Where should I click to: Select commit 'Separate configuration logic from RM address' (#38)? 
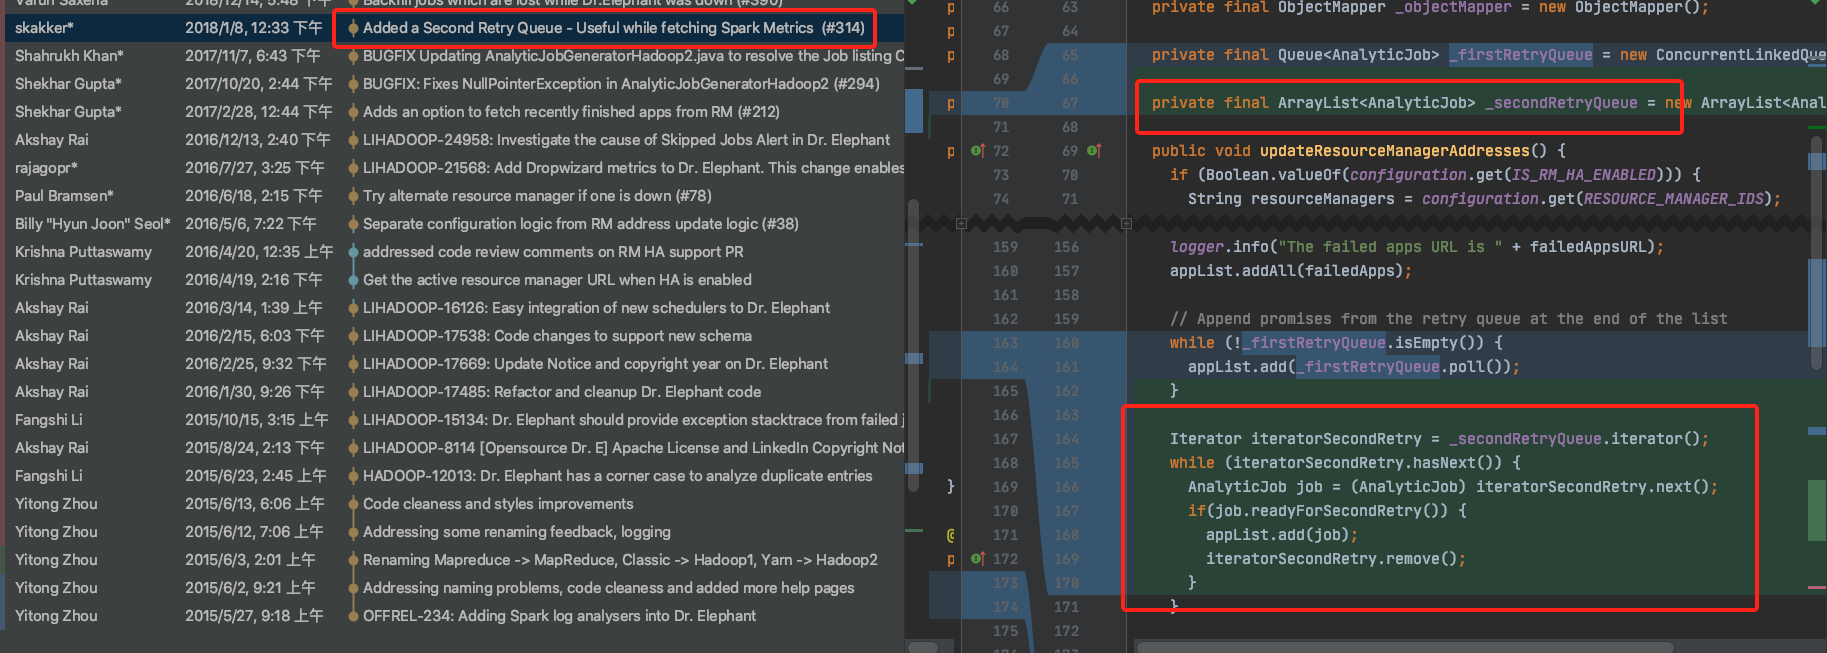[x=580, y=224]
